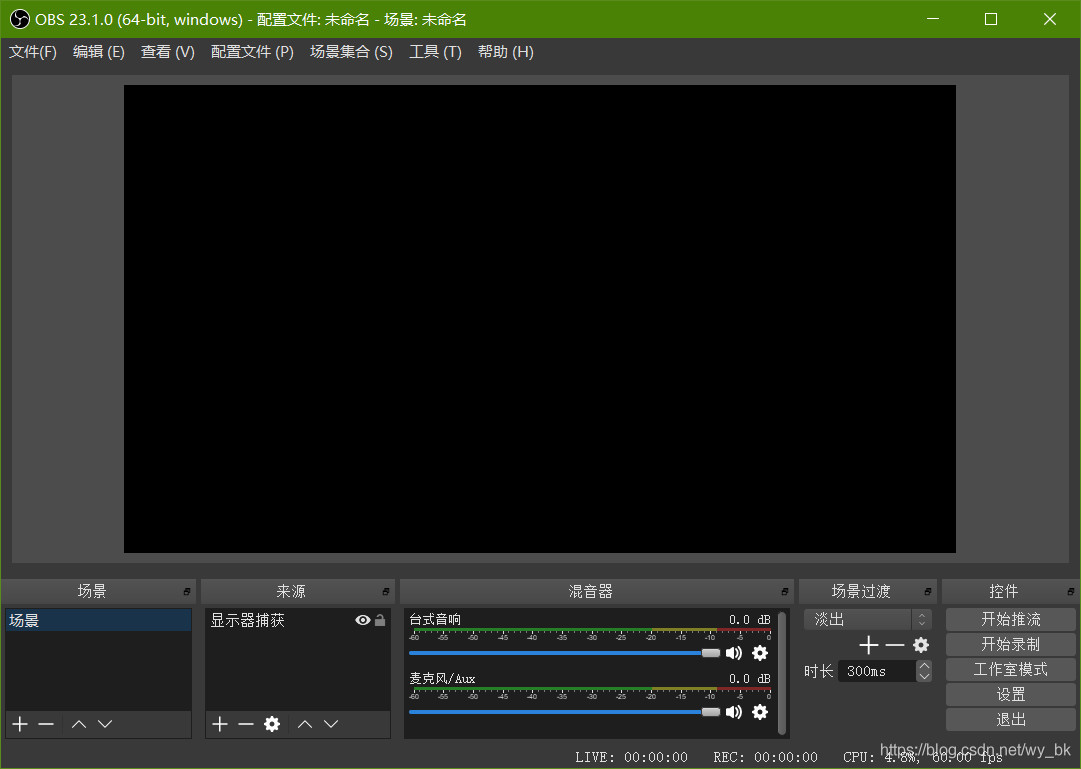The height and width of the screenshot is (769, 1081).
Task: Remove selected source with minus icon
Action: tap(246, 723)
